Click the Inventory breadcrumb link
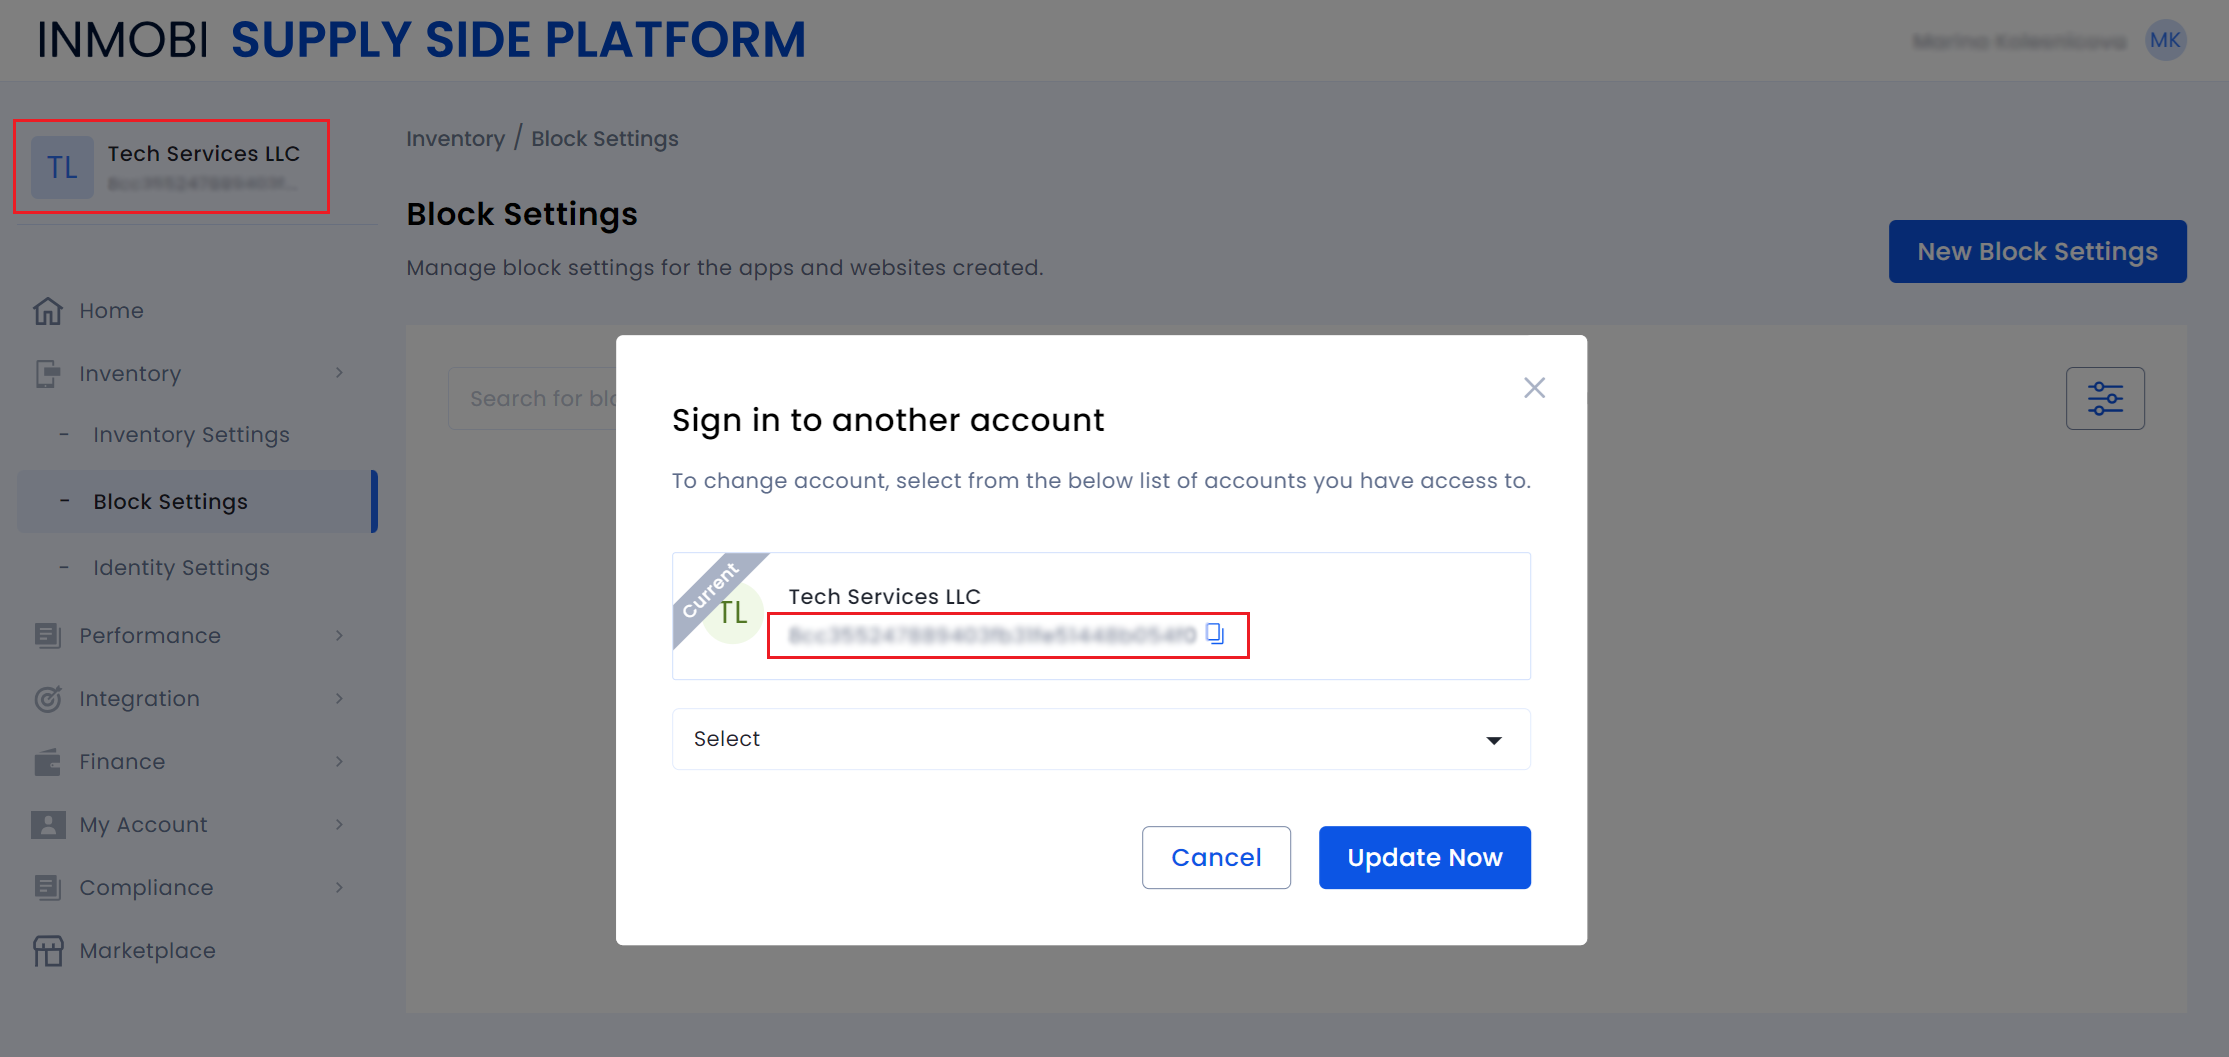The width and height of the screenshot is (2229, 1057). pos(455,139)
